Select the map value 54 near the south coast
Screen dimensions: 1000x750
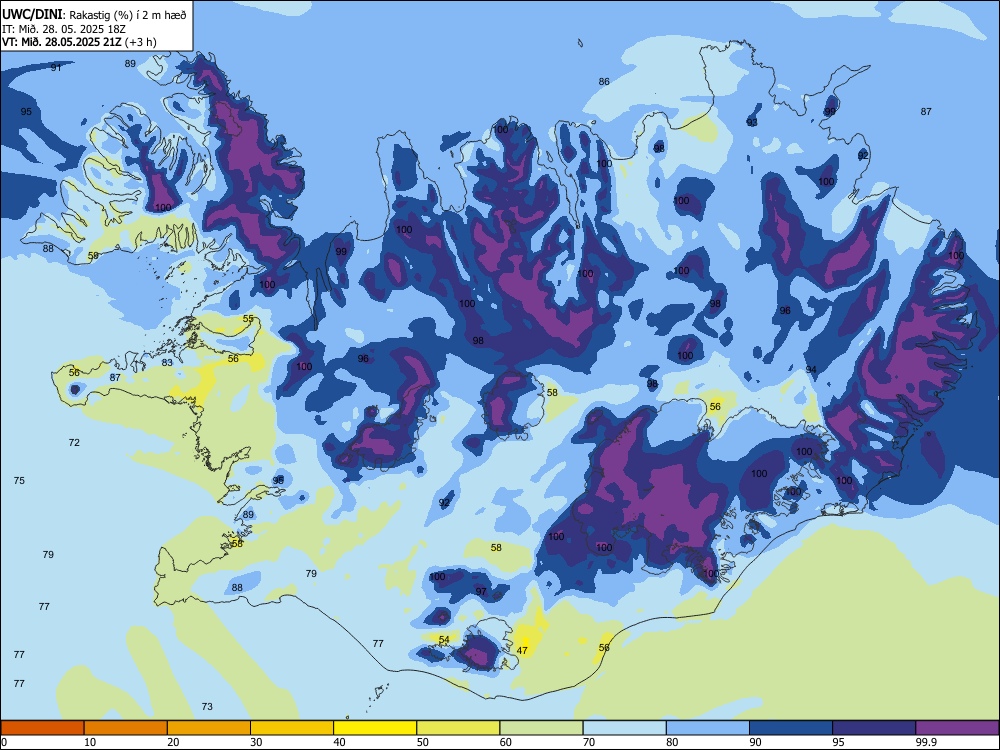(444, 640)
